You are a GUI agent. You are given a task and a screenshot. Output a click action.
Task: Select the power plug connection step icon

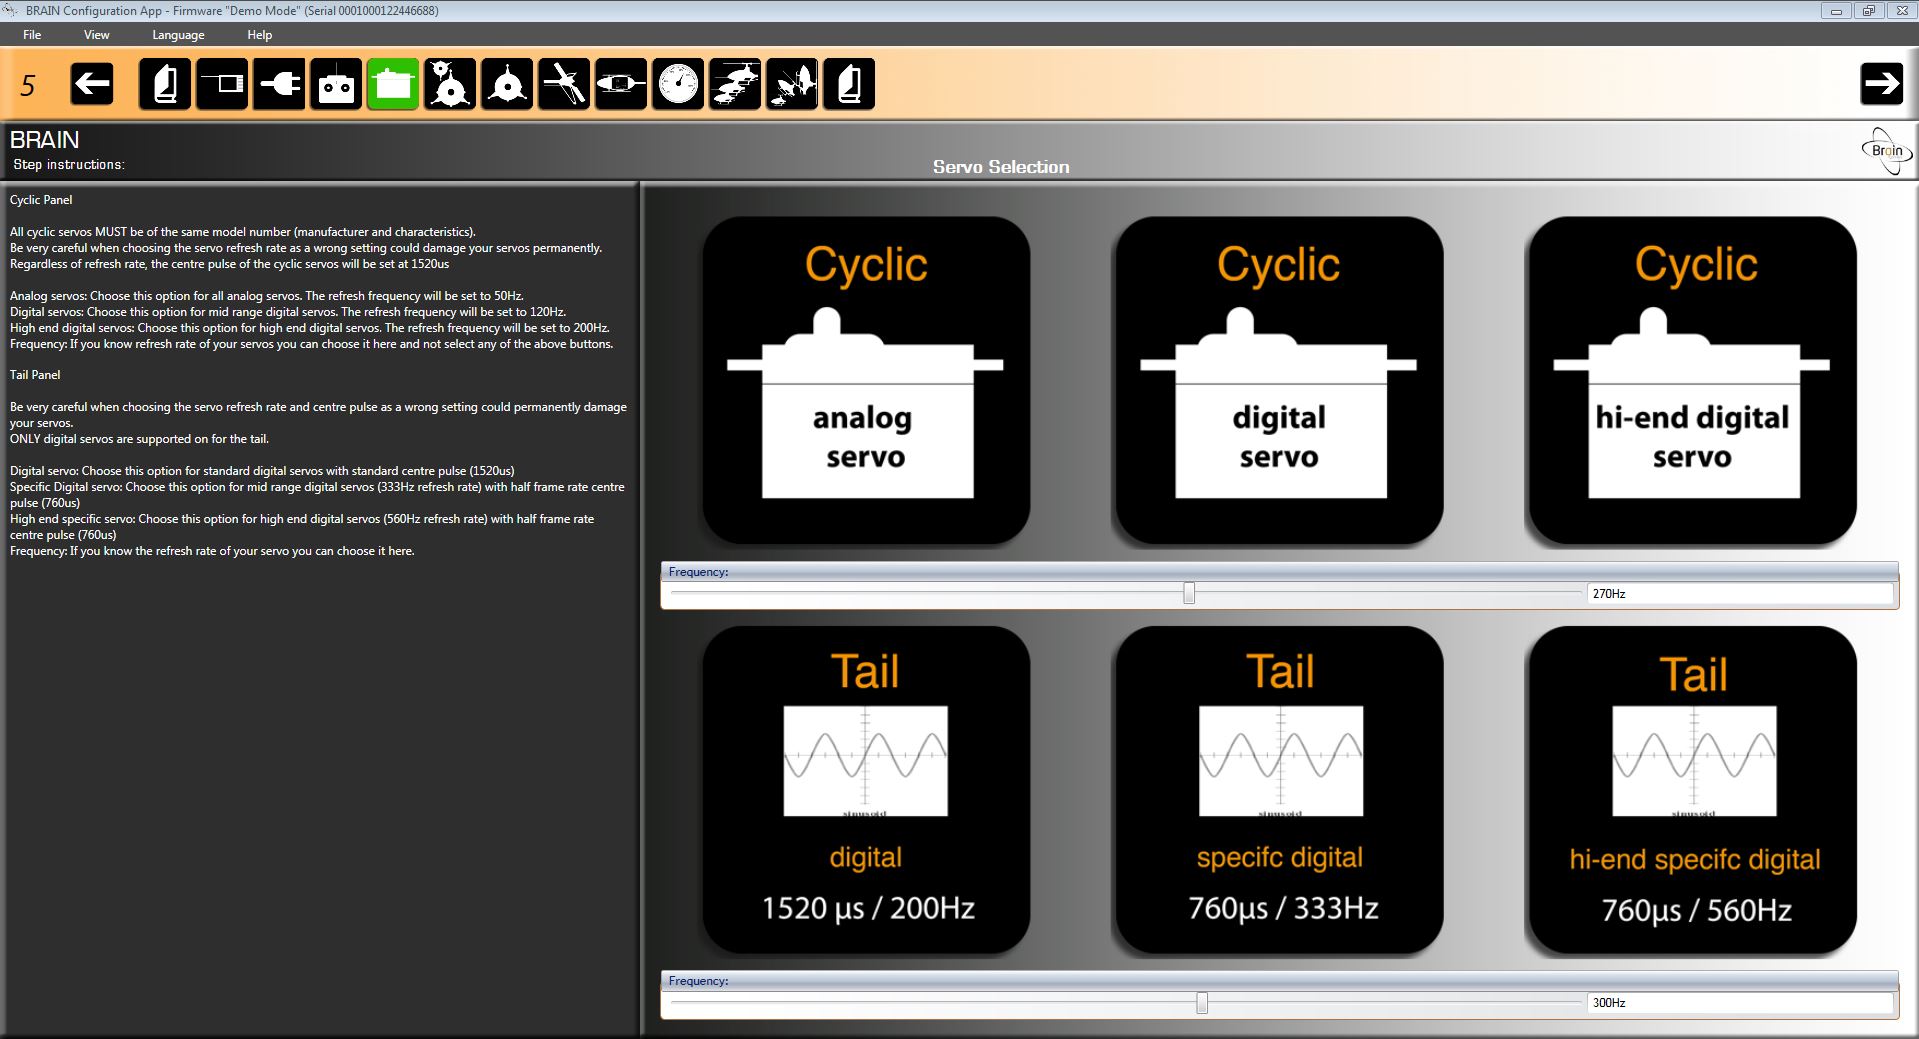(279, 84)
